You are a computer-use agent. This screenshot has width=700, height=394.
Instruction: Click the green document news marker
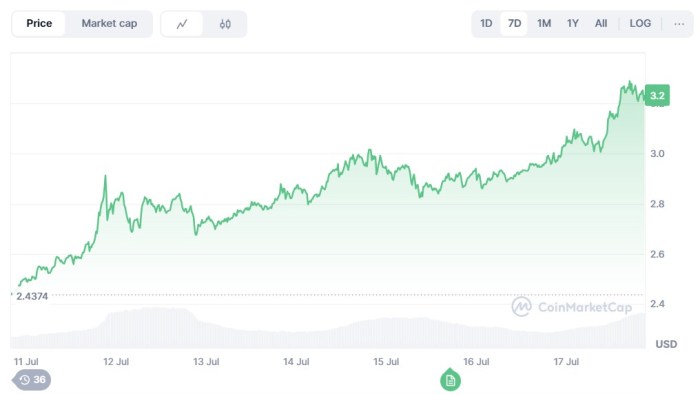point(450,380)
